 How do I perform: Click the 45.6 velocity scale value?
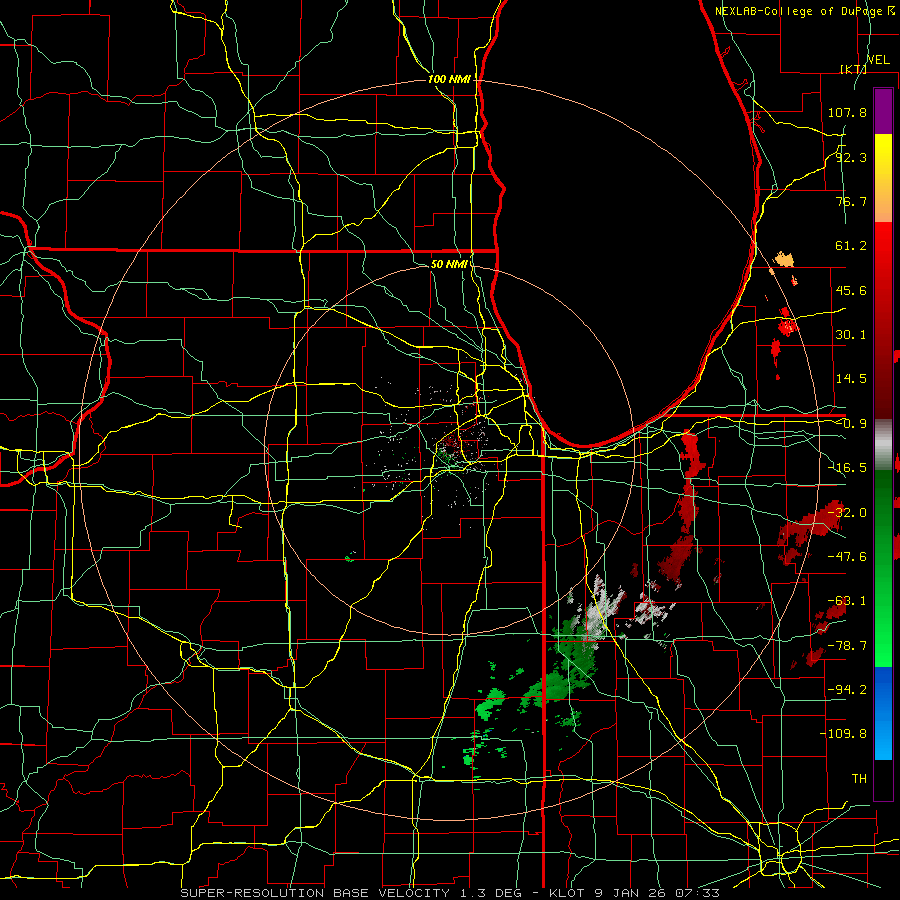[x=851, y=290]
